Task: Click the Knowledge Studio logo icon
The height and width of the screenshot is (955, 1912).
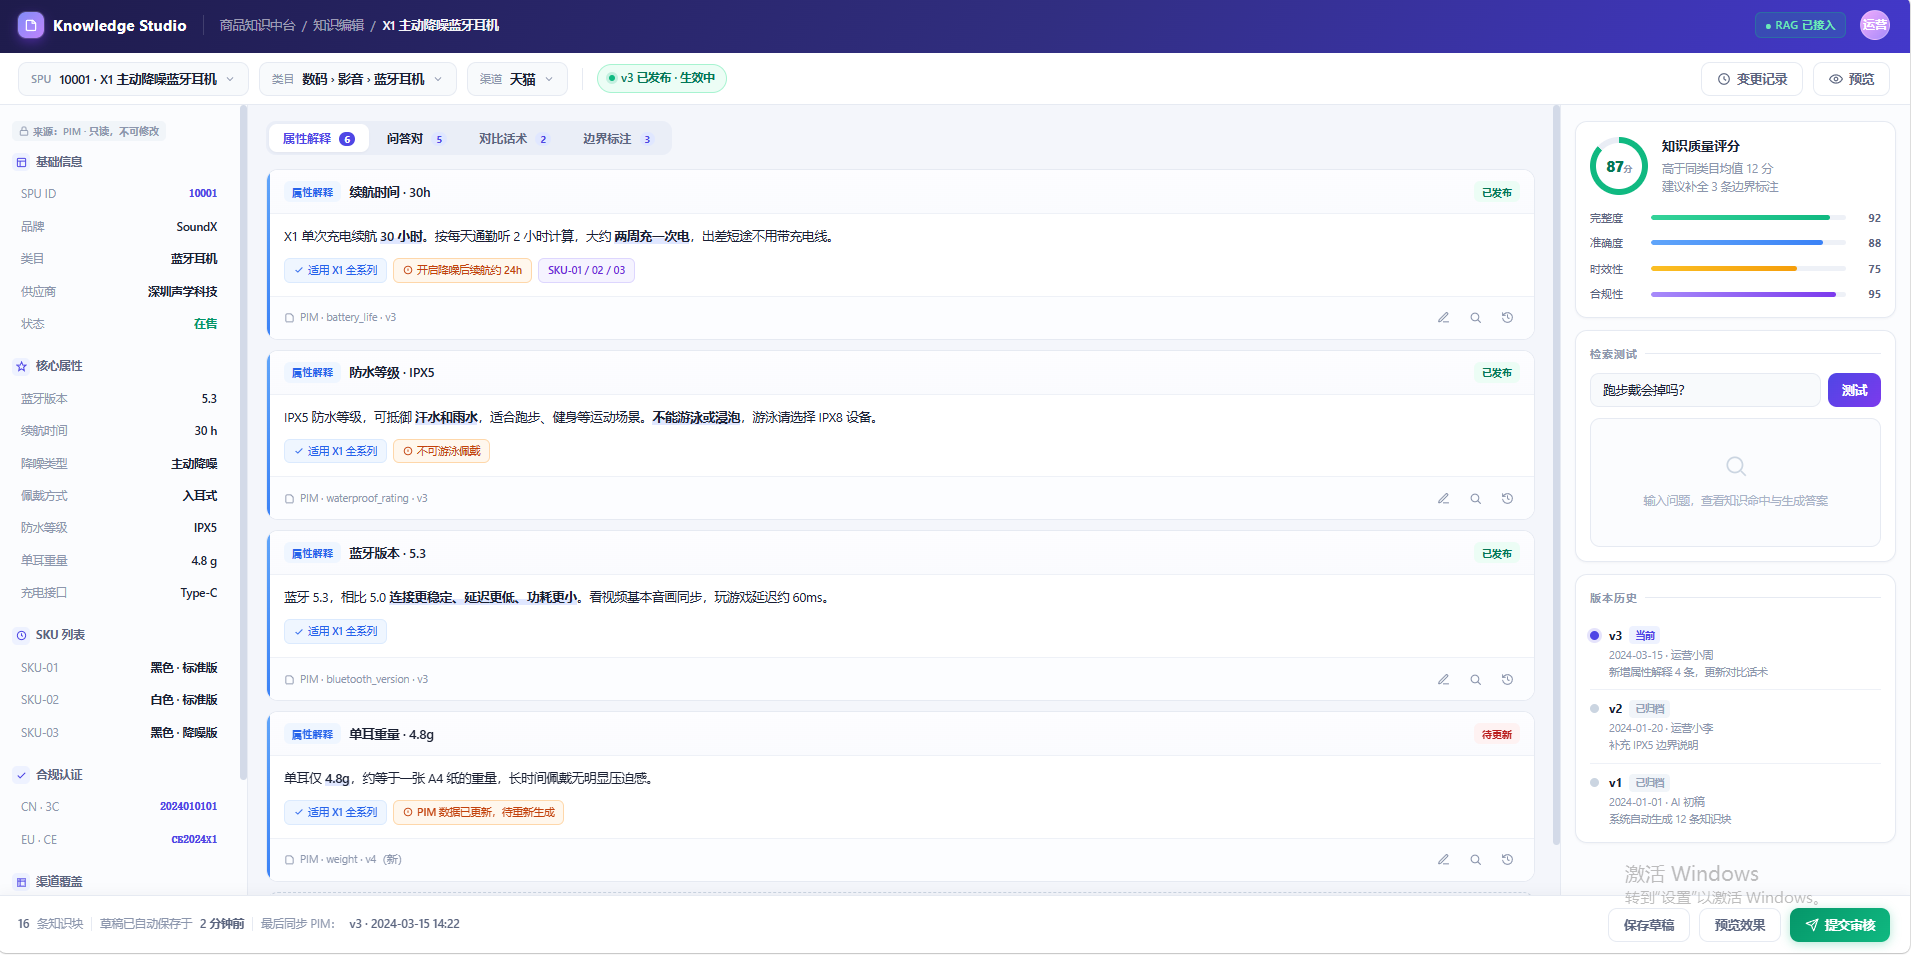Action: pos(31,25)
